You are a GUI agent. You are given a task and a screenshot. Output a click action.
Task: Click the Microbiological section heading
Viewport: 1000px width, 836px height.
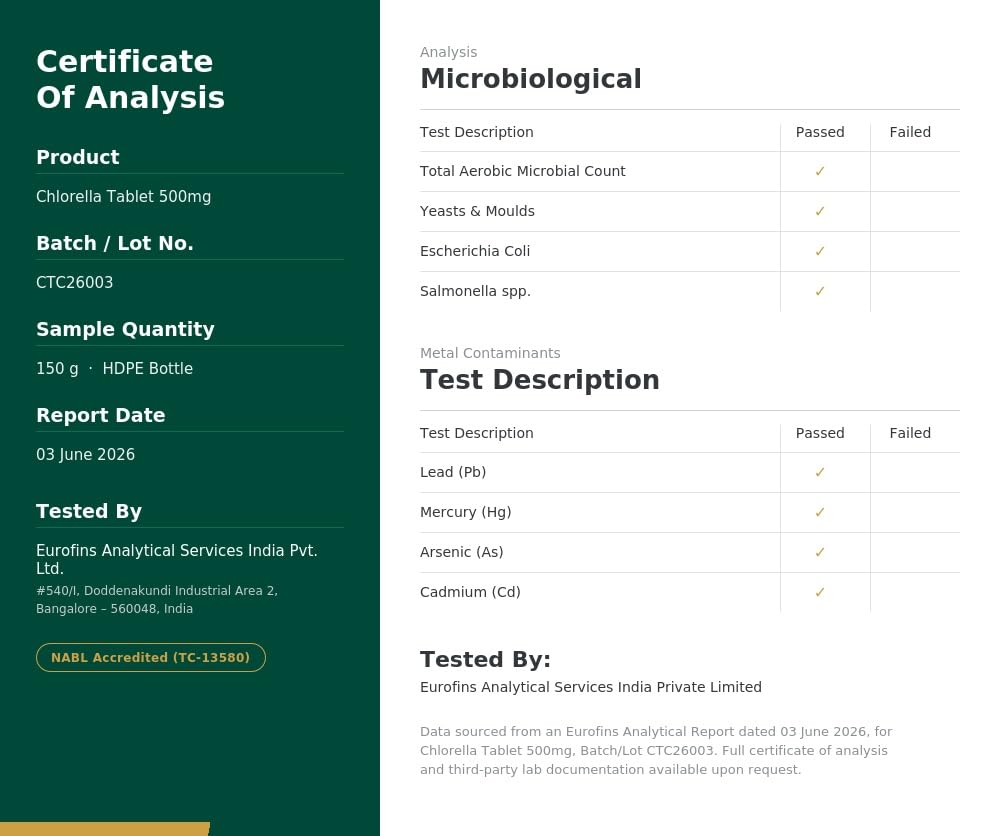(531, 79)
